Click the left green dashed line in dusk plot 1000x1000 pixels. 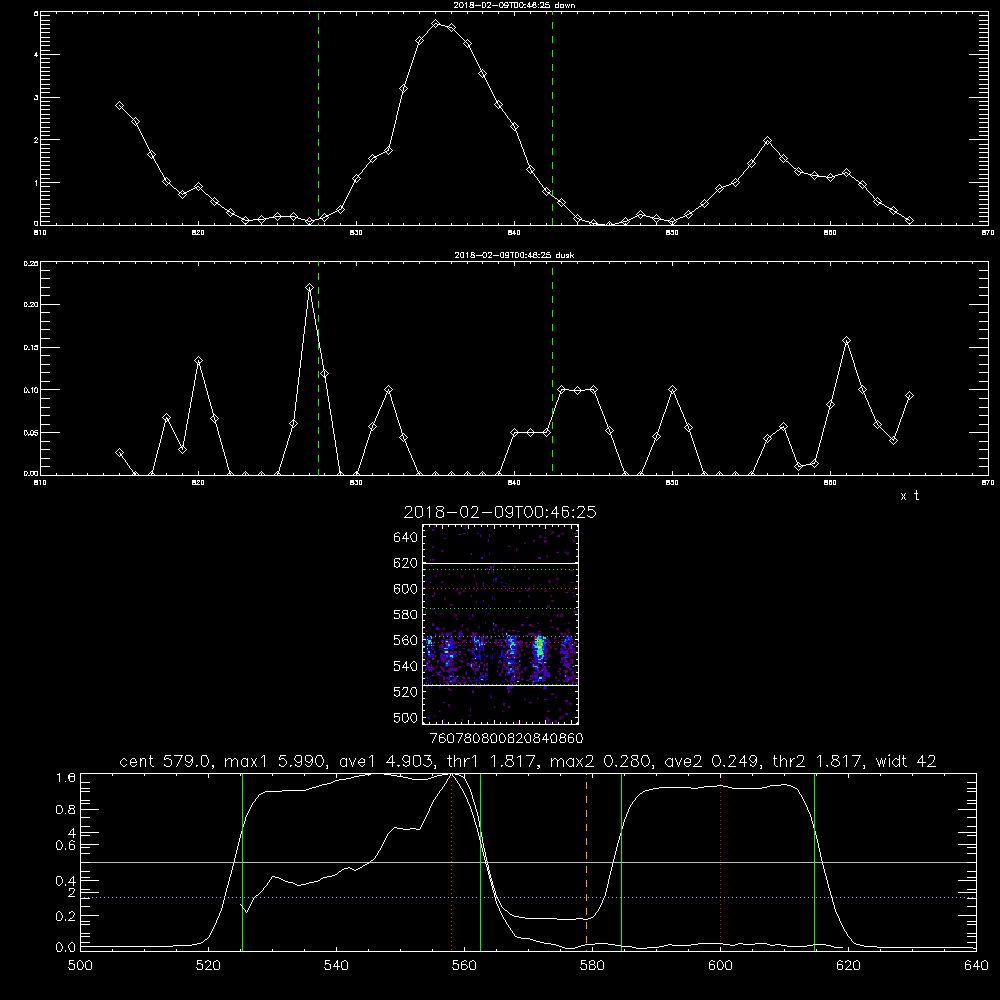[x=318, y=369]
